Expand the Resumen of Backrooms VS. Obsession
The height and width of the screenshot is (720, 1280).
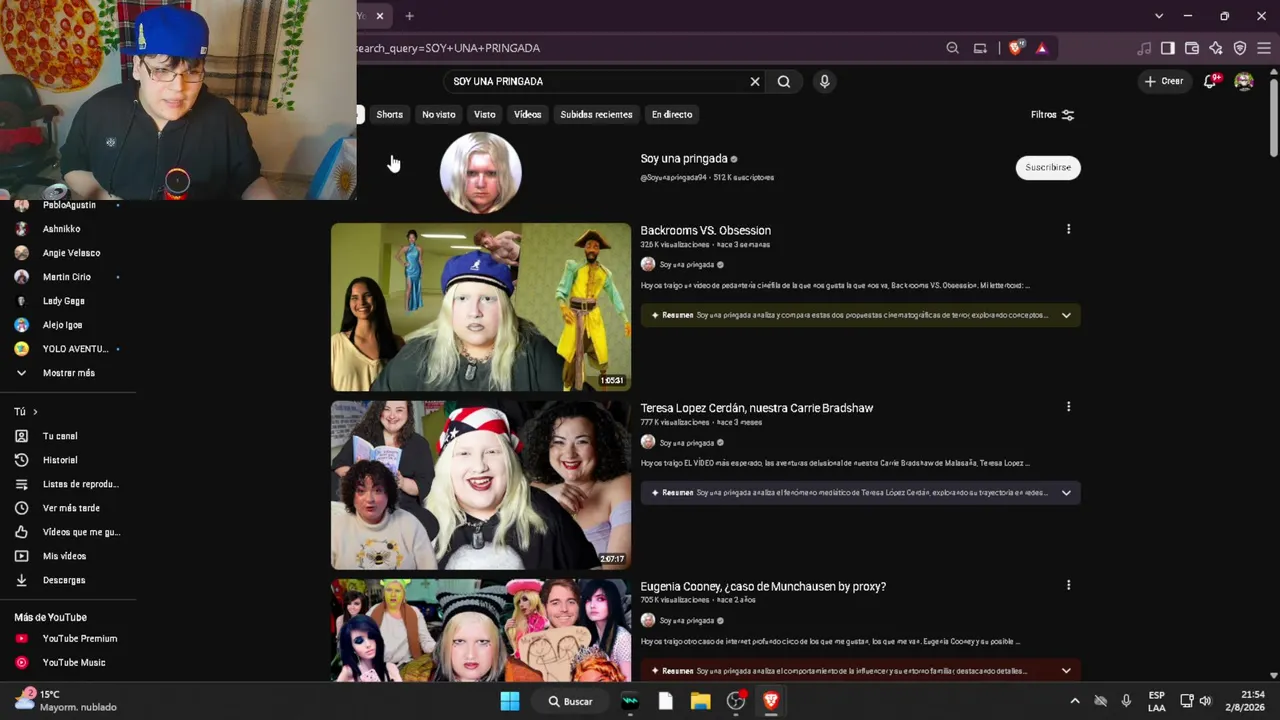coord(1066,315)
